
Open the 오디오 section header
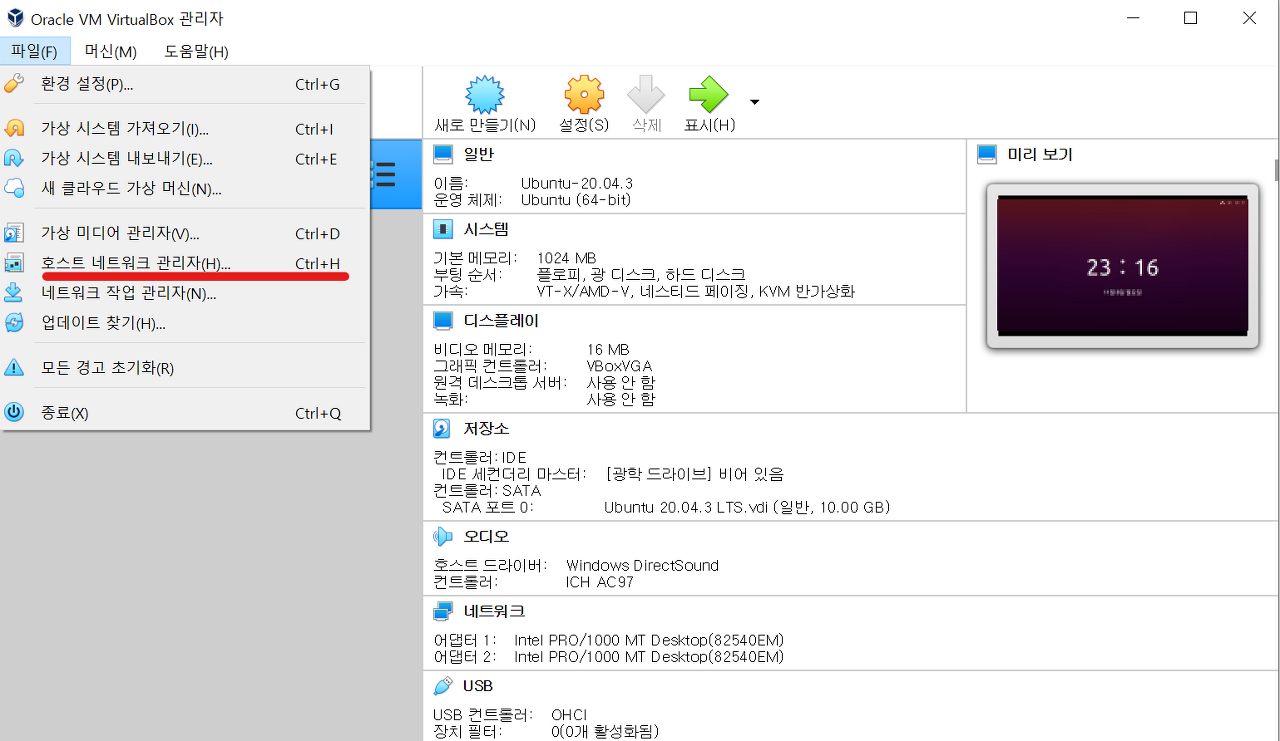point(486,536)
